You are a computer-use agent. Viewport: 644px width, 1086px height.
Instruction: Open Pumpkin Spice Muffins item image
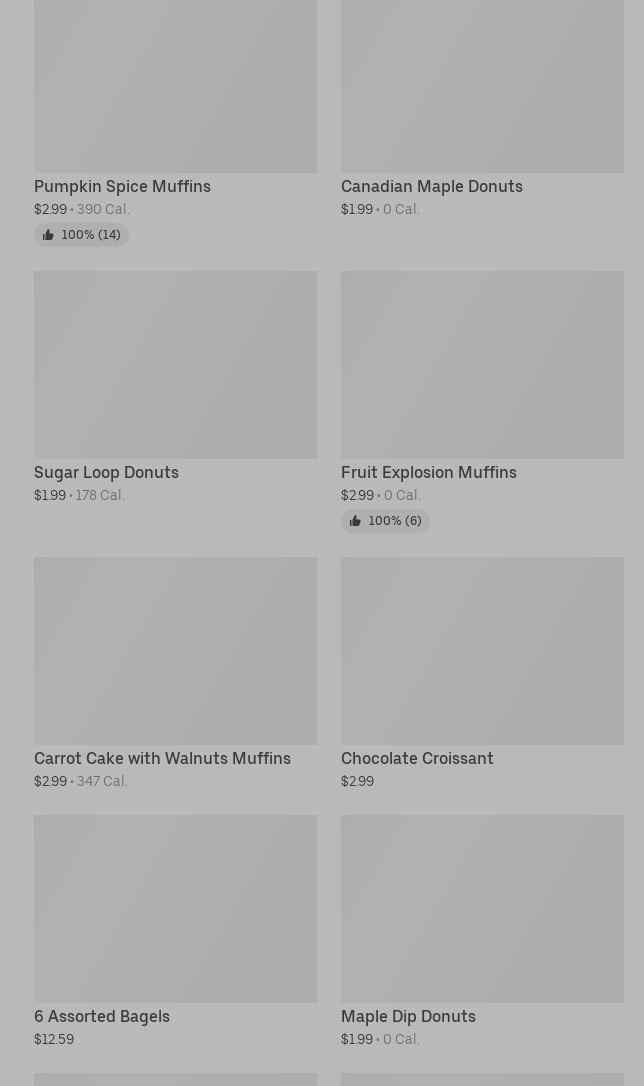pos(175,86)
